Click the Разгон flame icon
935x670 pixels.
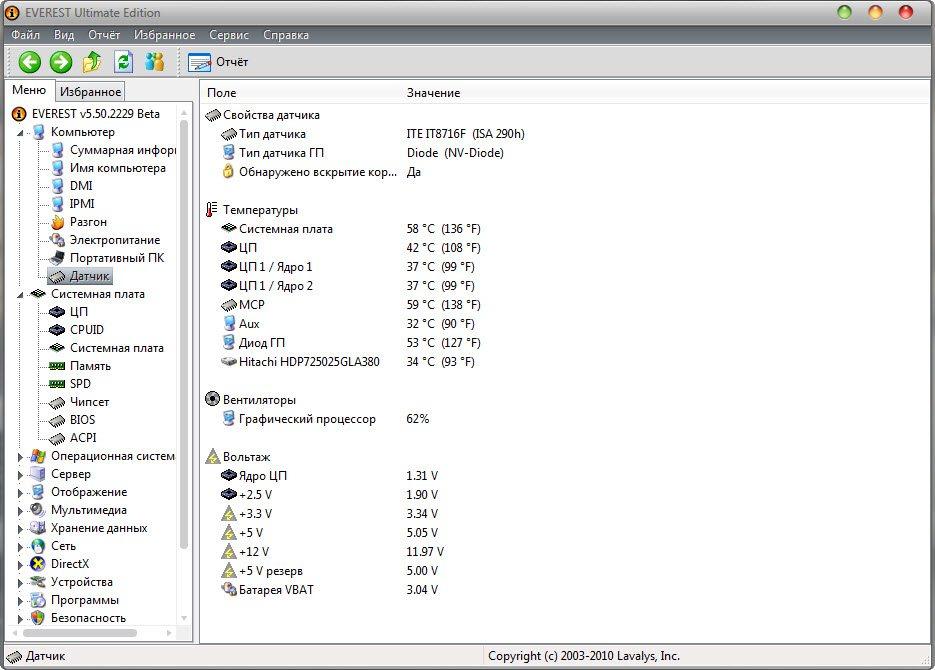57,222
